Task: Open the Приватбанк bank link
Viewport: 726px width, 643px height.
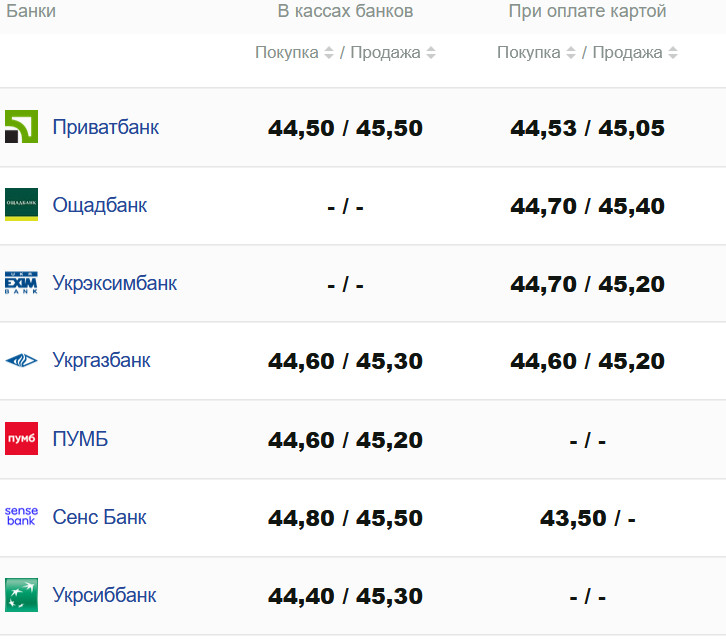Action: [105, 127]
